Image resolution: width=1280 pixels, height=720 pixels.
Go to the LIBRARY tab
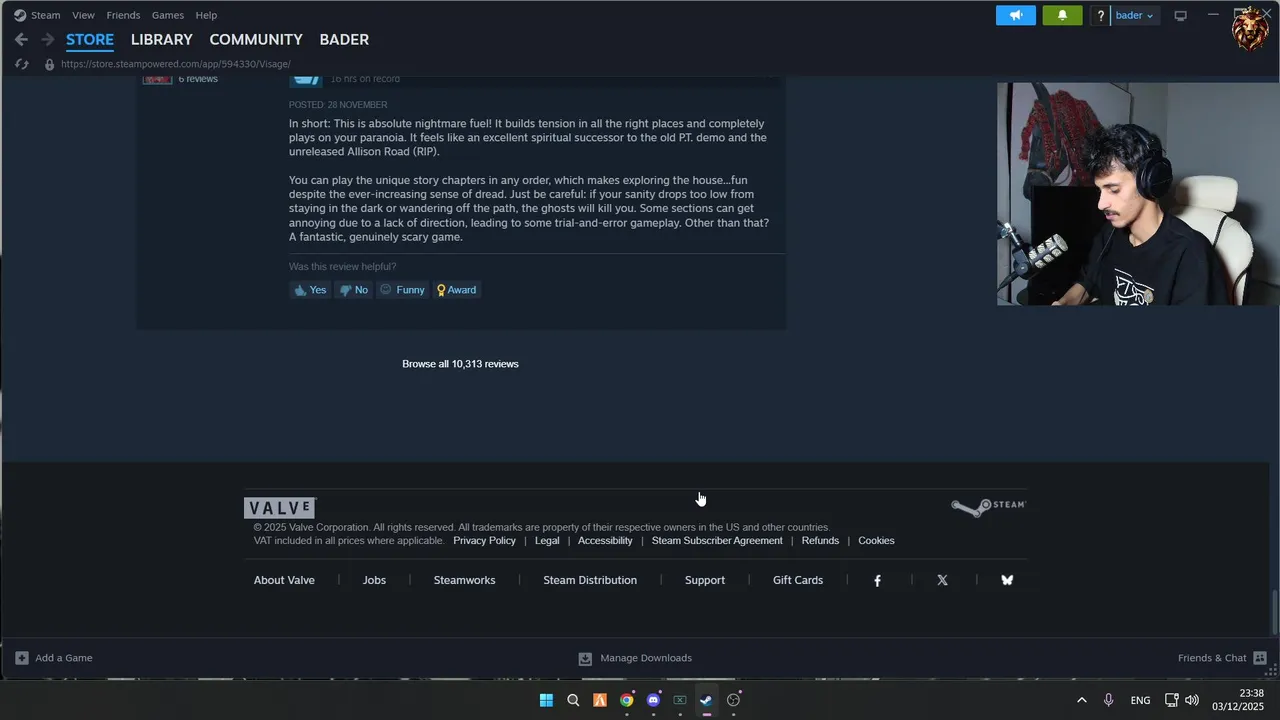pyautogui.click(x=161, y=40)
